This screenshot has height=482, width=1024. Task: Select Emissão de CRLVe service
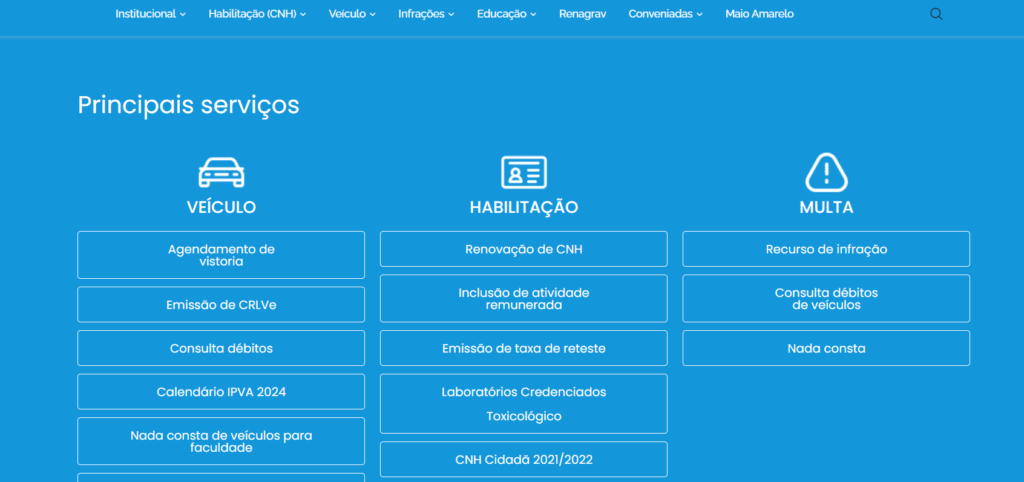221,305
